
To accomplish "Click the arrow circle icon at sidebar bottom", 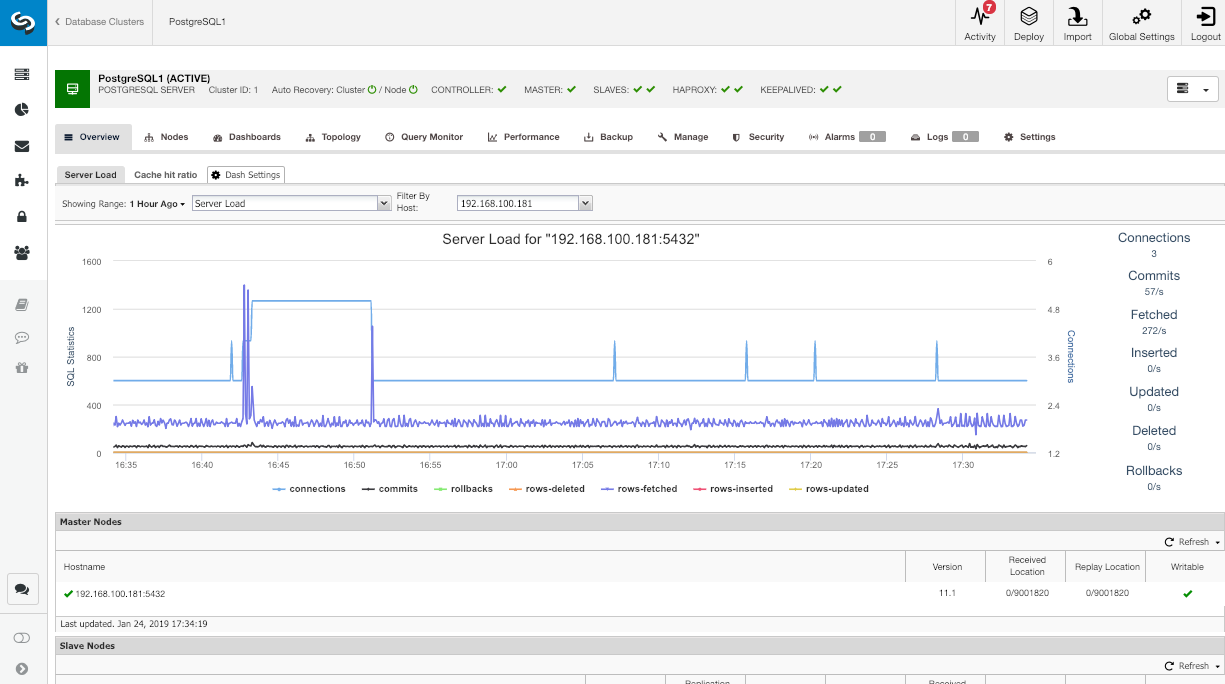I will [x=22, y=669].
